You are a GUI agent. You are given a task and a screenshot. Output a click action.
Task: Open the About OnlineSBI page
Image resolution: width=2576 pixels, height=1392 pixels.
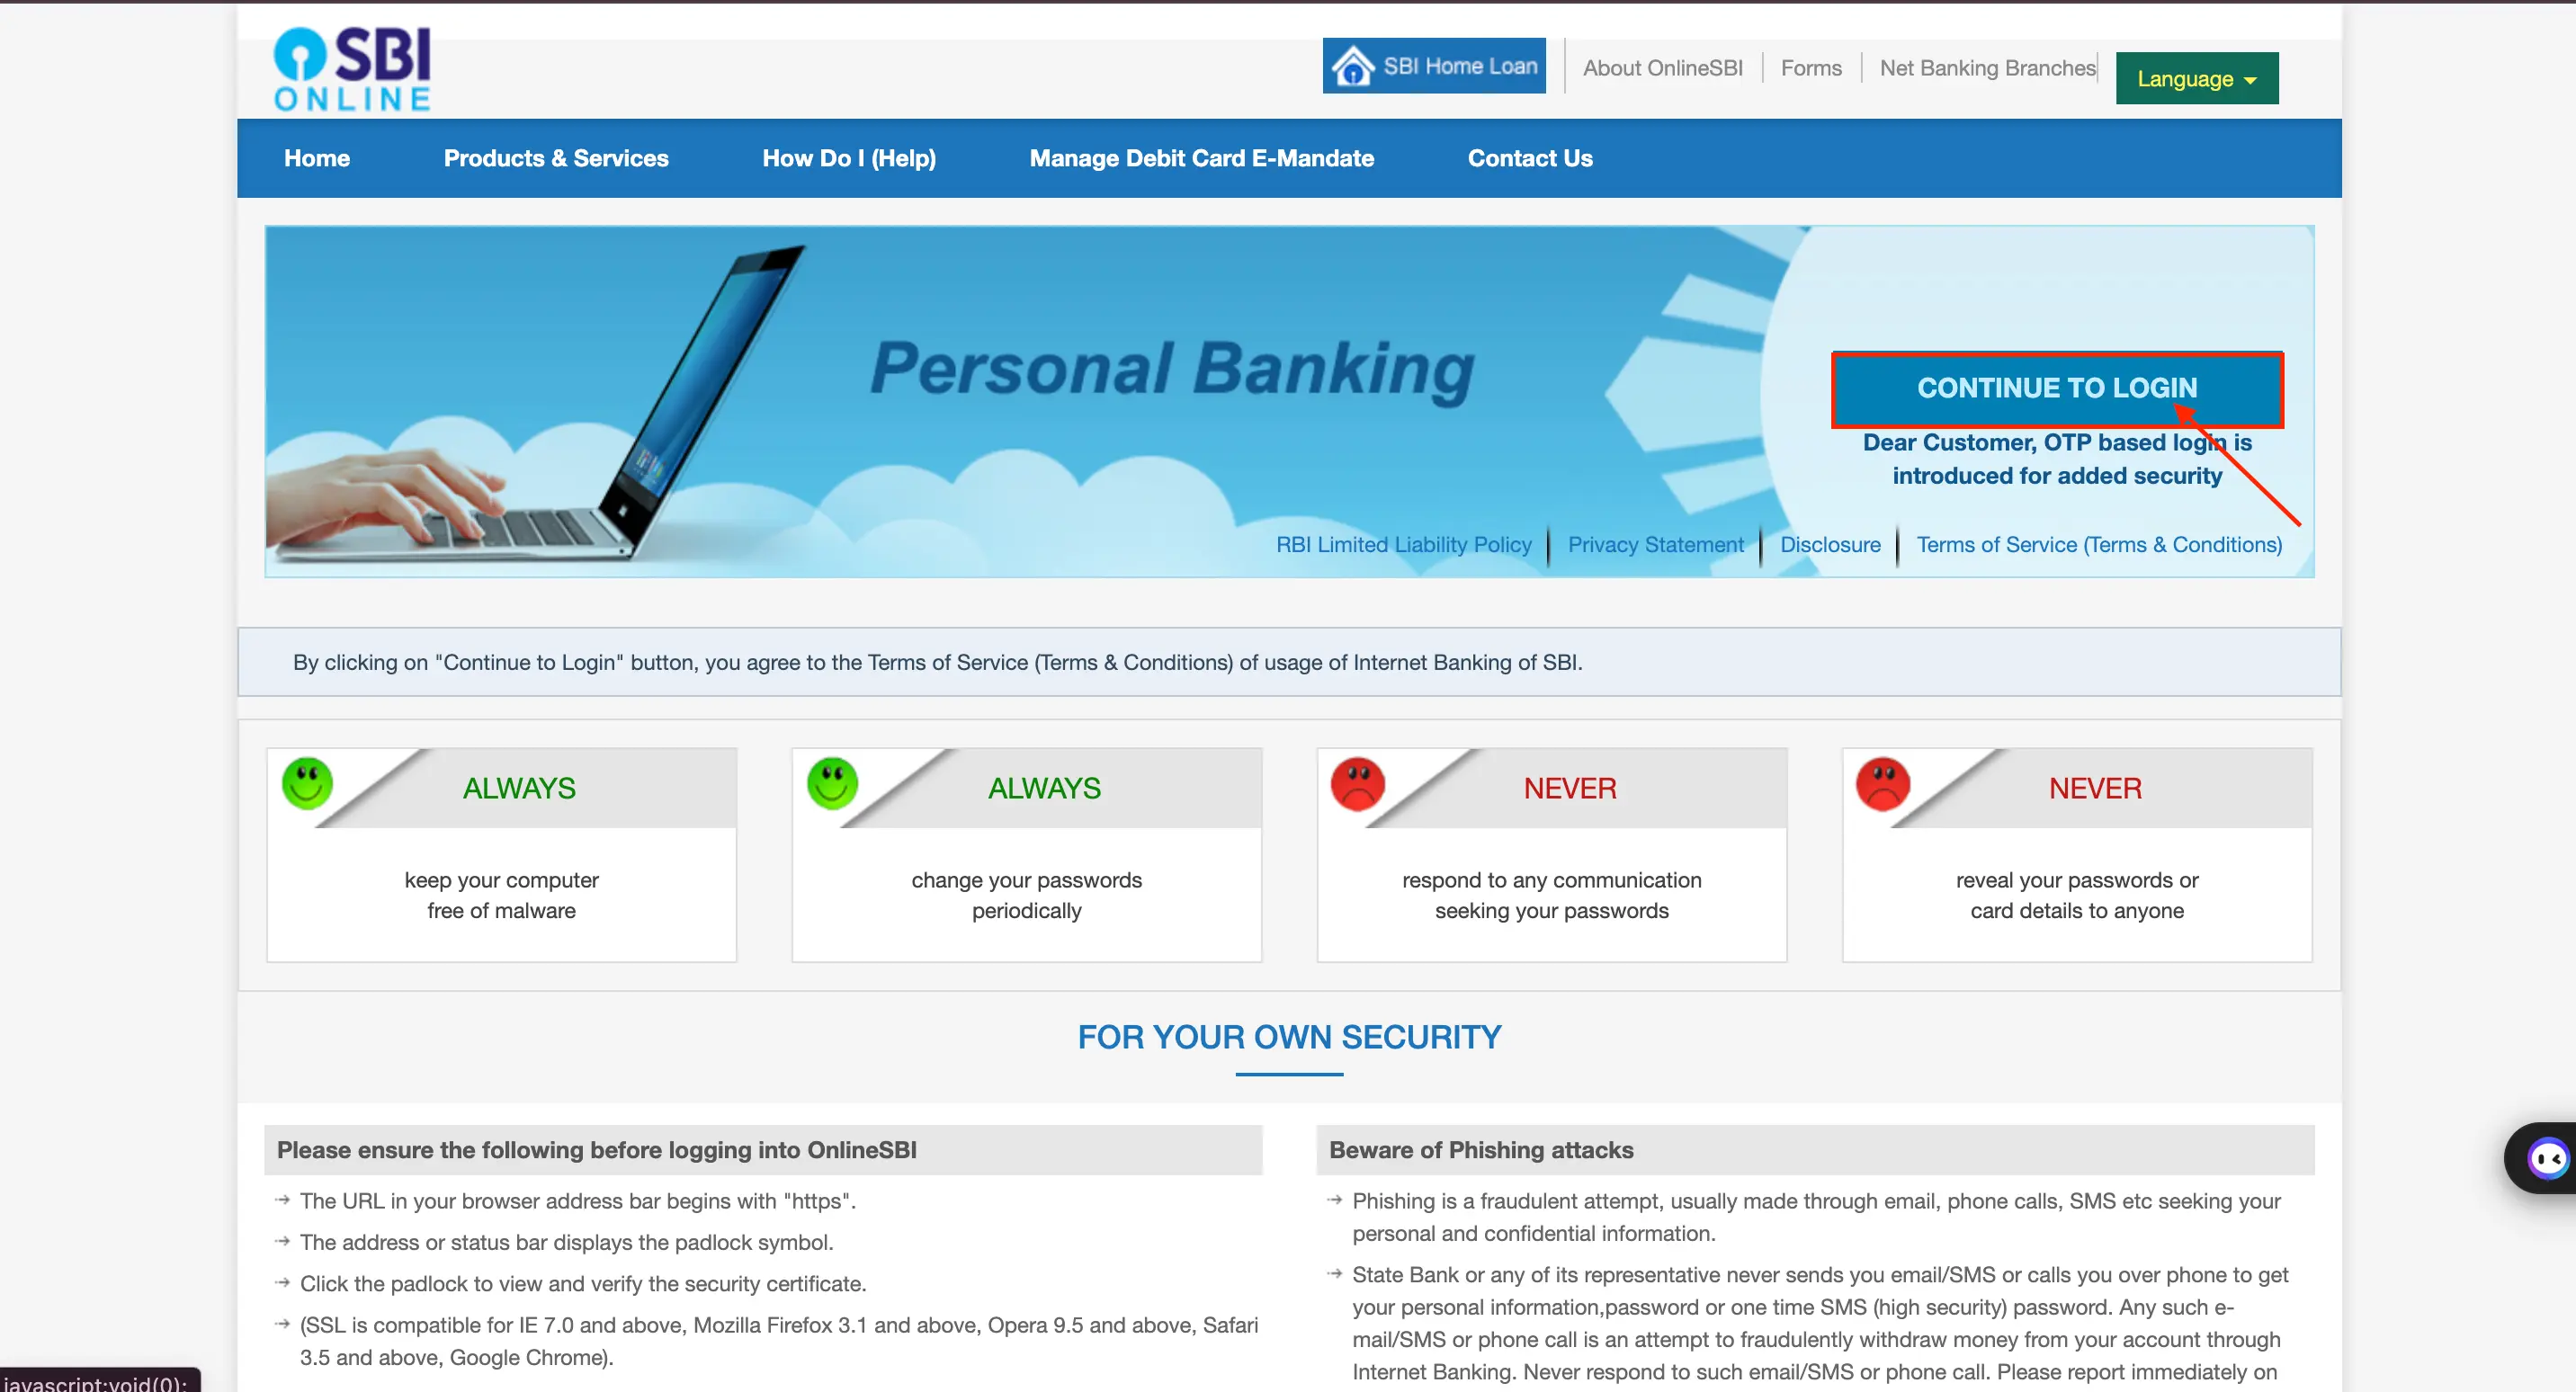[x=1659, y=68]
